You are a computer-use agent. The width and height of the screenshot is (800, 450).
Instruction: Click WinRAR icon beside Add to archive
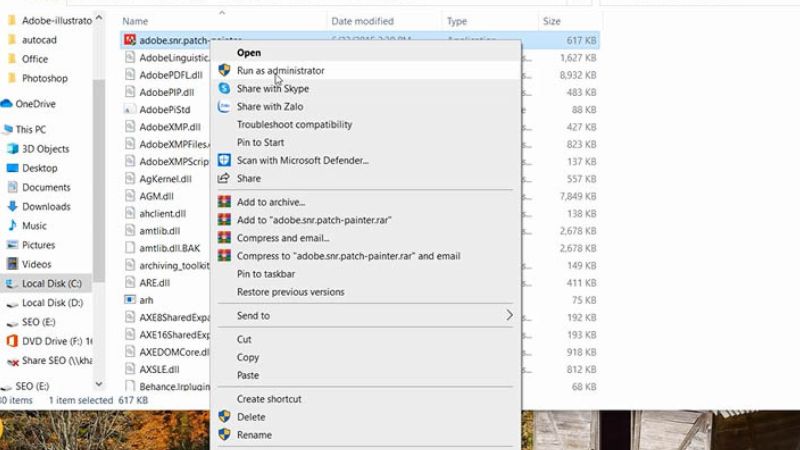pos(224,202)
